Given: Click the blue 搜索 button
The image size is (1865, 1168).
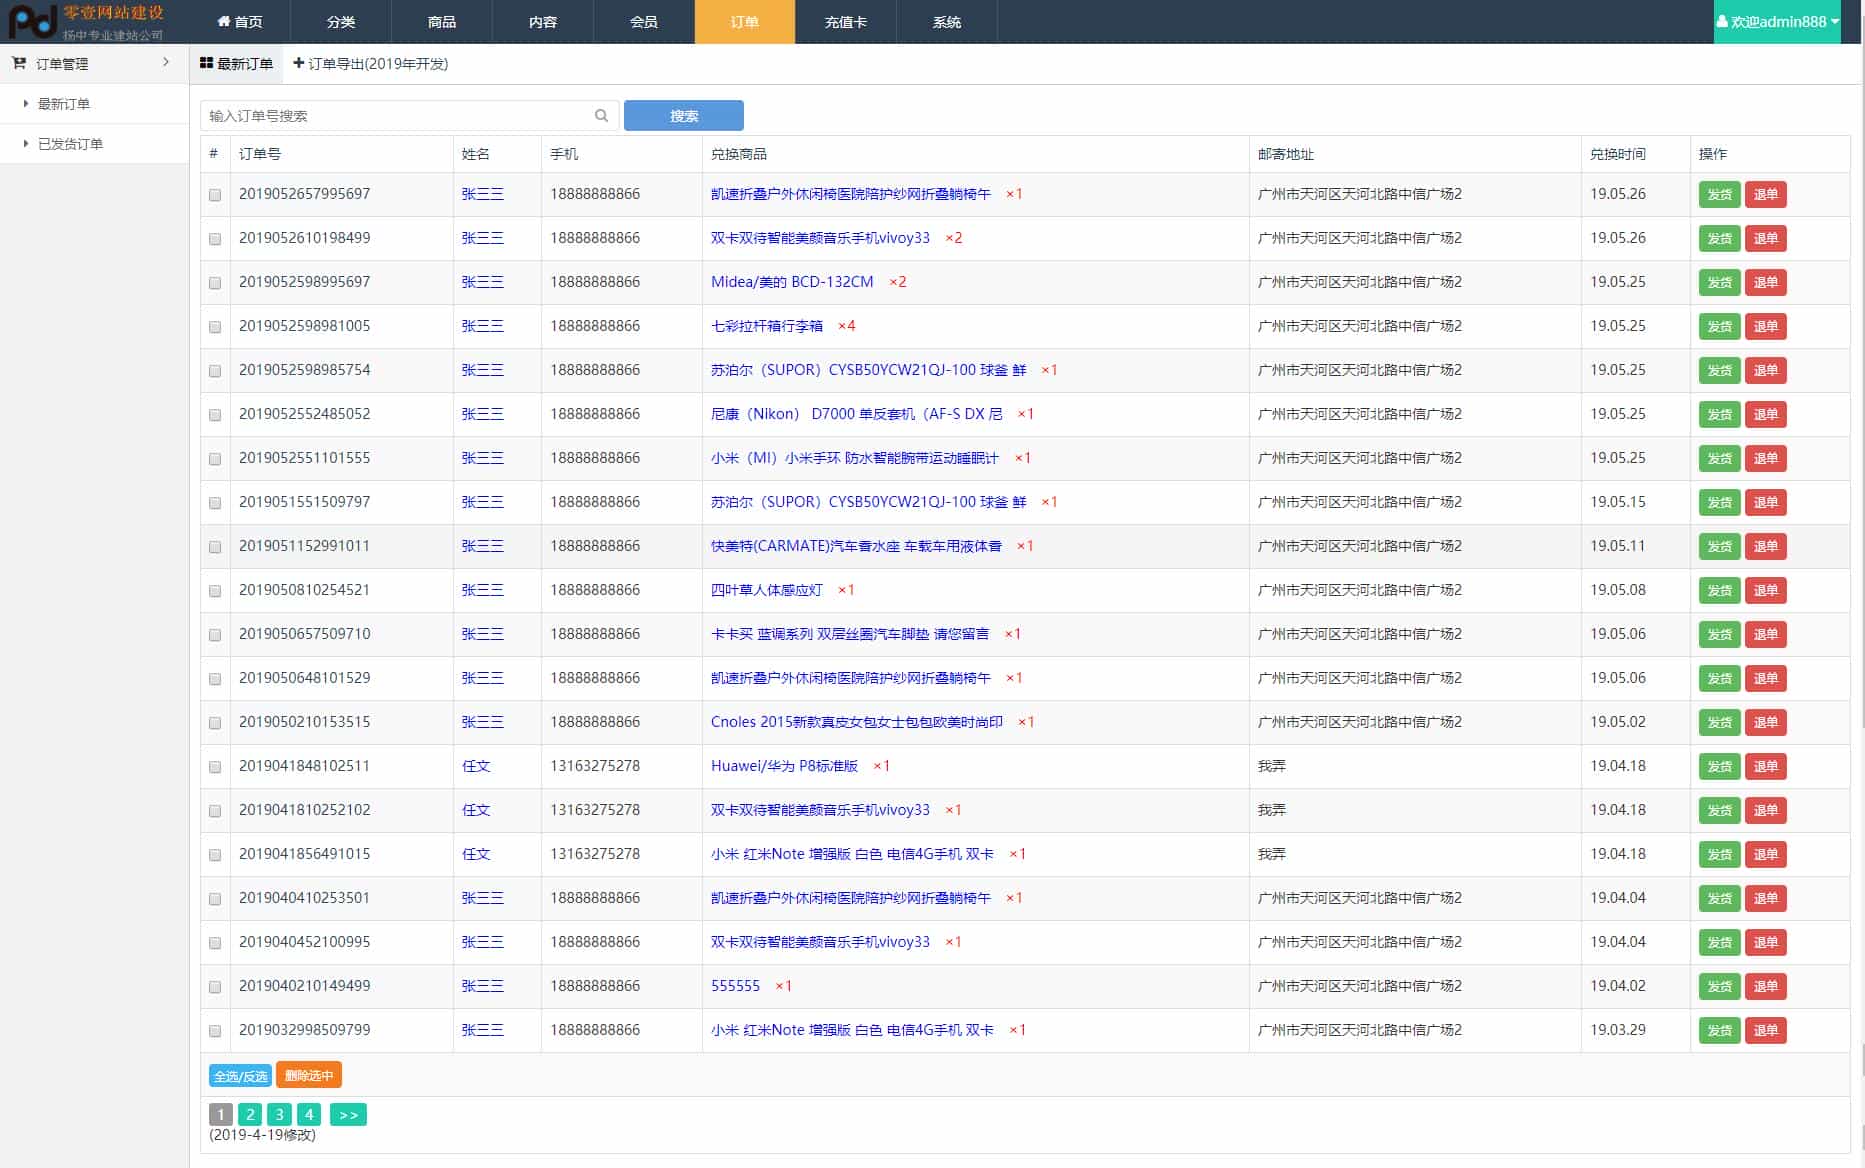Looking at the screenshot, I should 684,115.
